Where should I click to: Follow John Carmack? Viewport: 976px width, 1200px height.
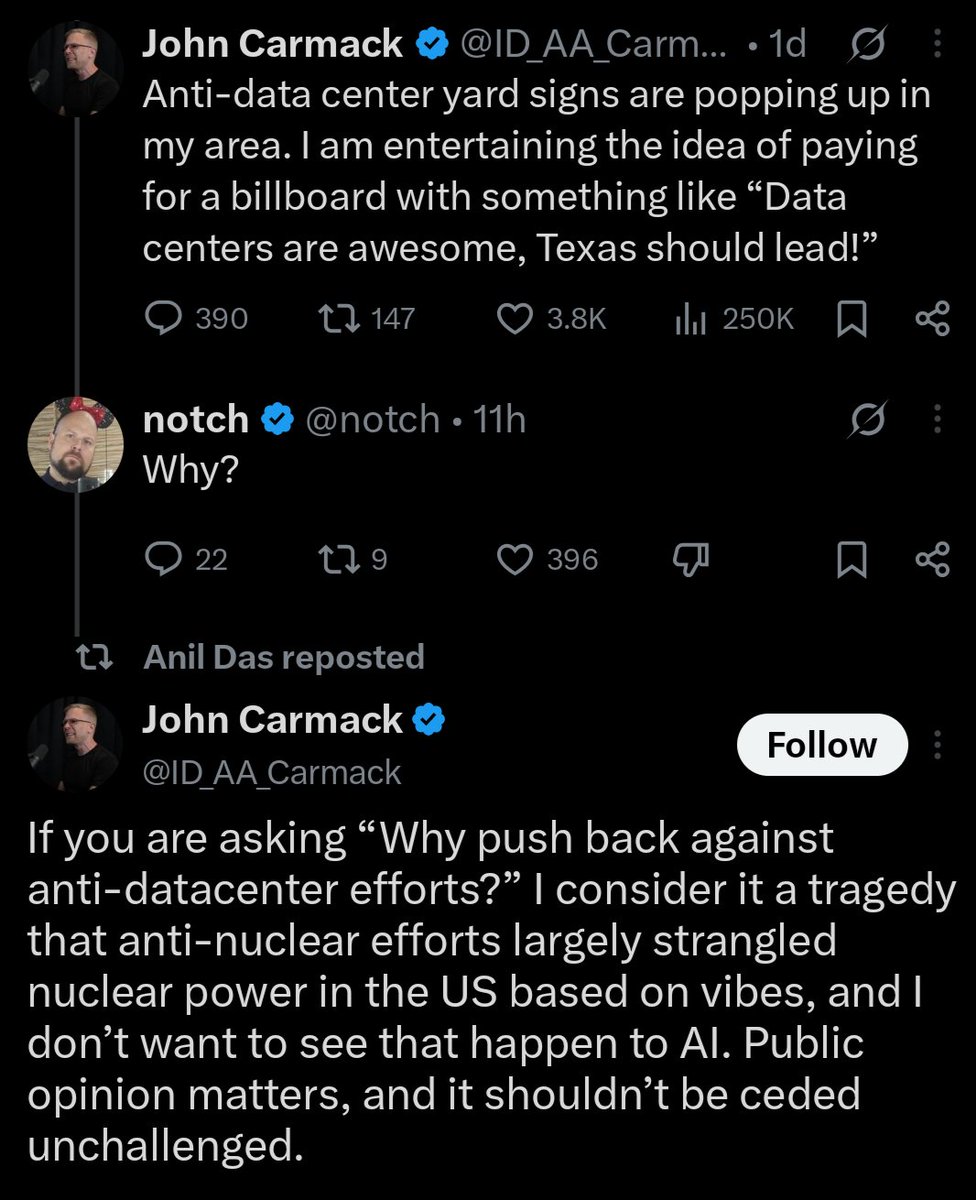pyautogui.click(x=822, y=745)
